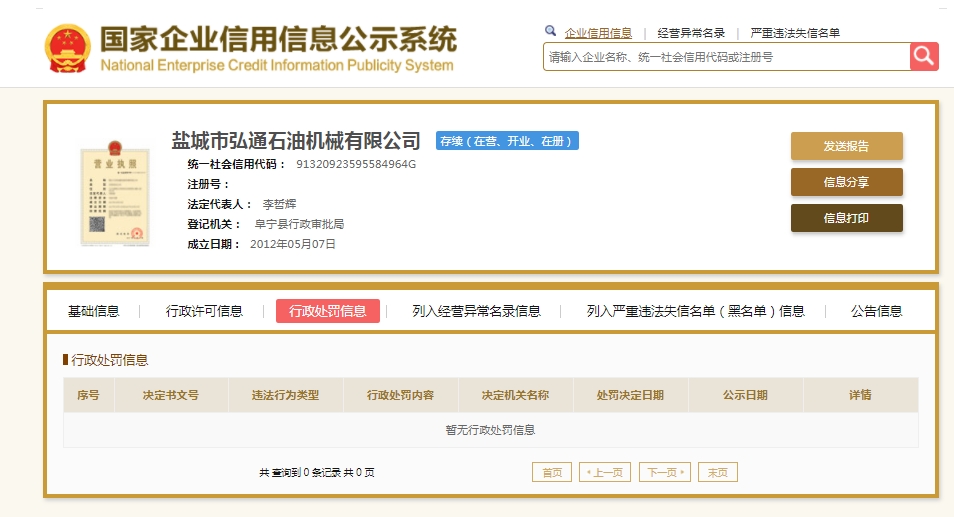Click the 处罚决定日期 column header
The height and width of the screenshot is (517, 954).
(630, 395)
